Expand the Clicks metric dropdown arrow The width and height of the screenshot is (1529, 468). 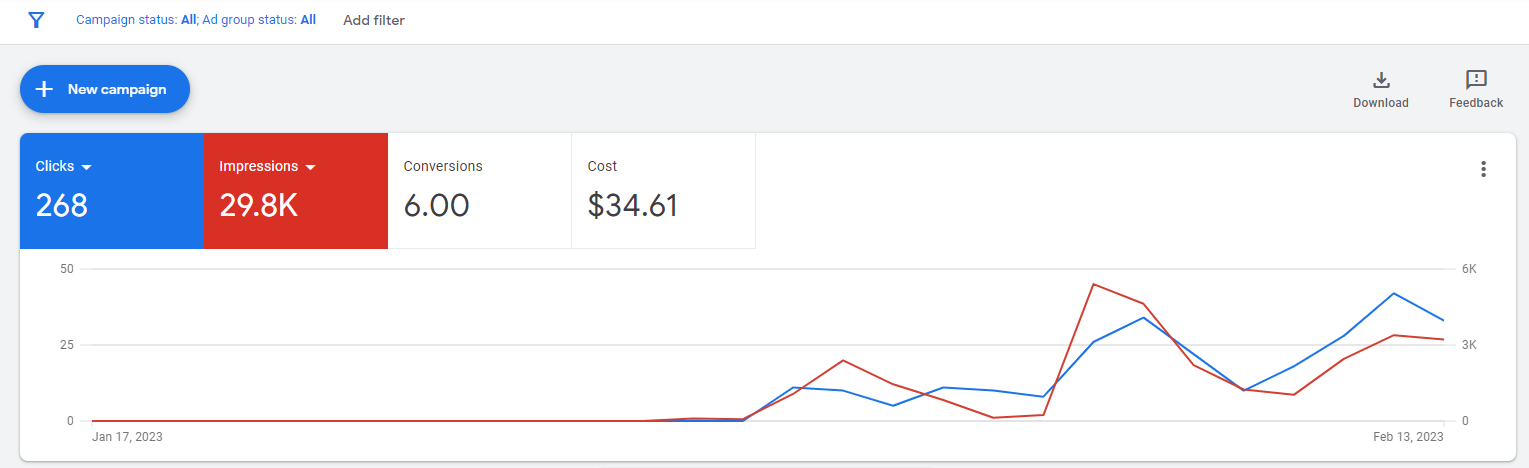(x=87, y=167)
